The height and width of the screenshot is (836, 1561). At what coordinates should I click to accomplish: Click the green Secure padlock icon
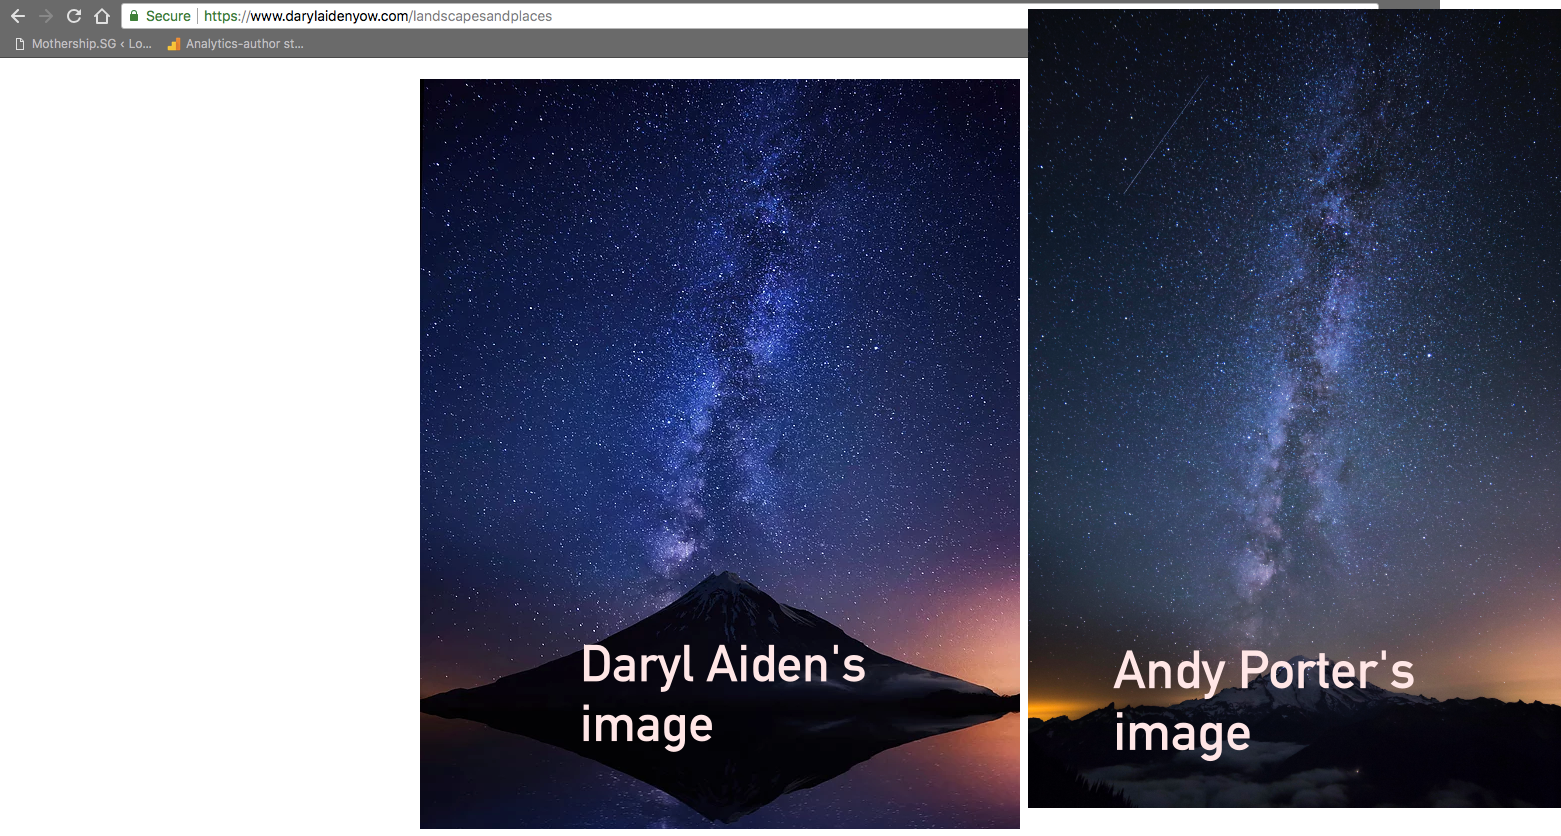tap(134, 16)
